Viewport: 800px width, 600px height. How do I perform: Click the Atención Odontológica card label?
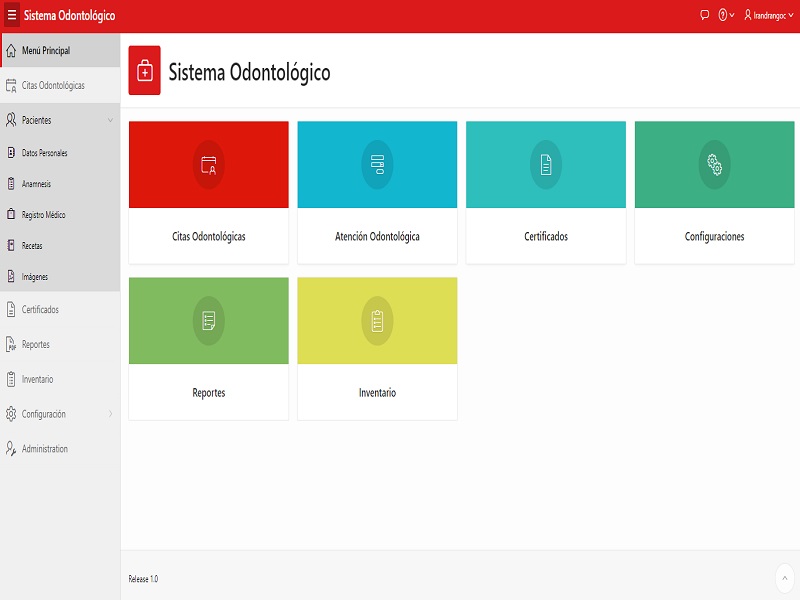click(377, 237)
